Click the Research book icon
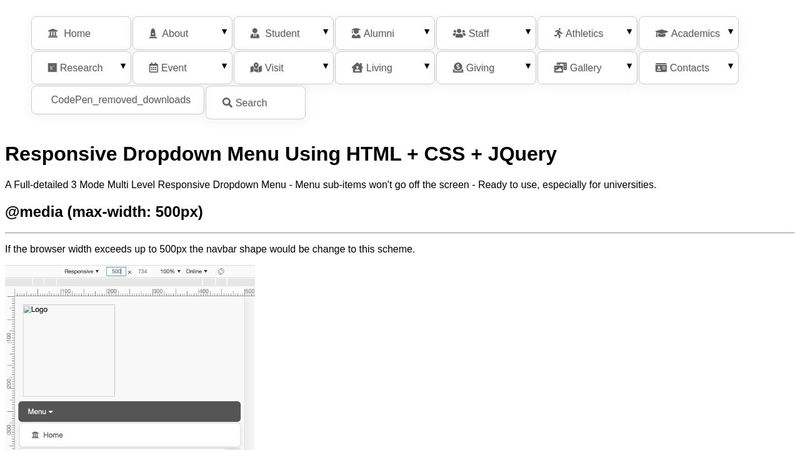 (x=52, y=68)
